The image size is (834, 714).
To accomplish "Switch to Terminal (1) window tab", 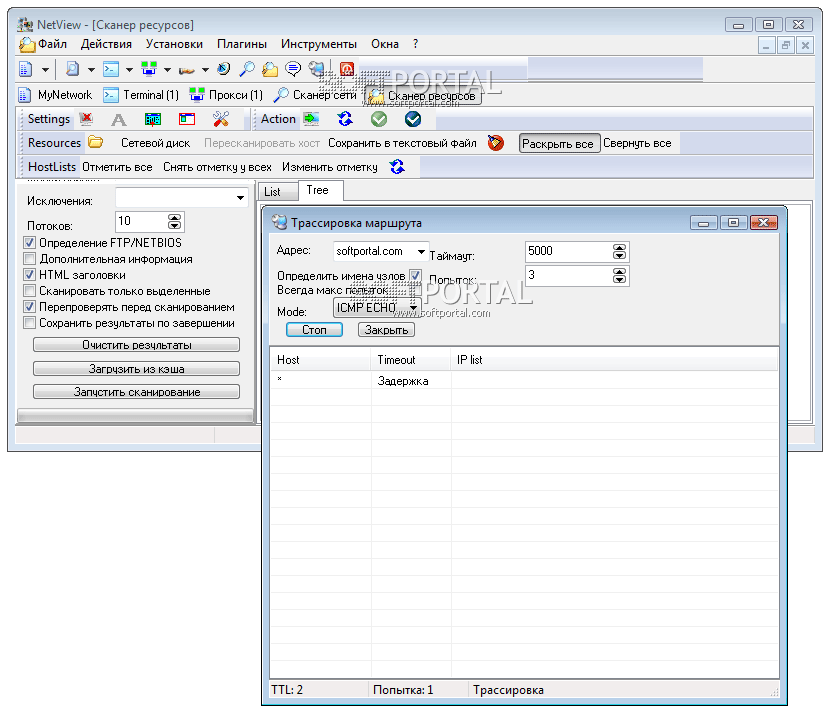I will pos(141,95).
